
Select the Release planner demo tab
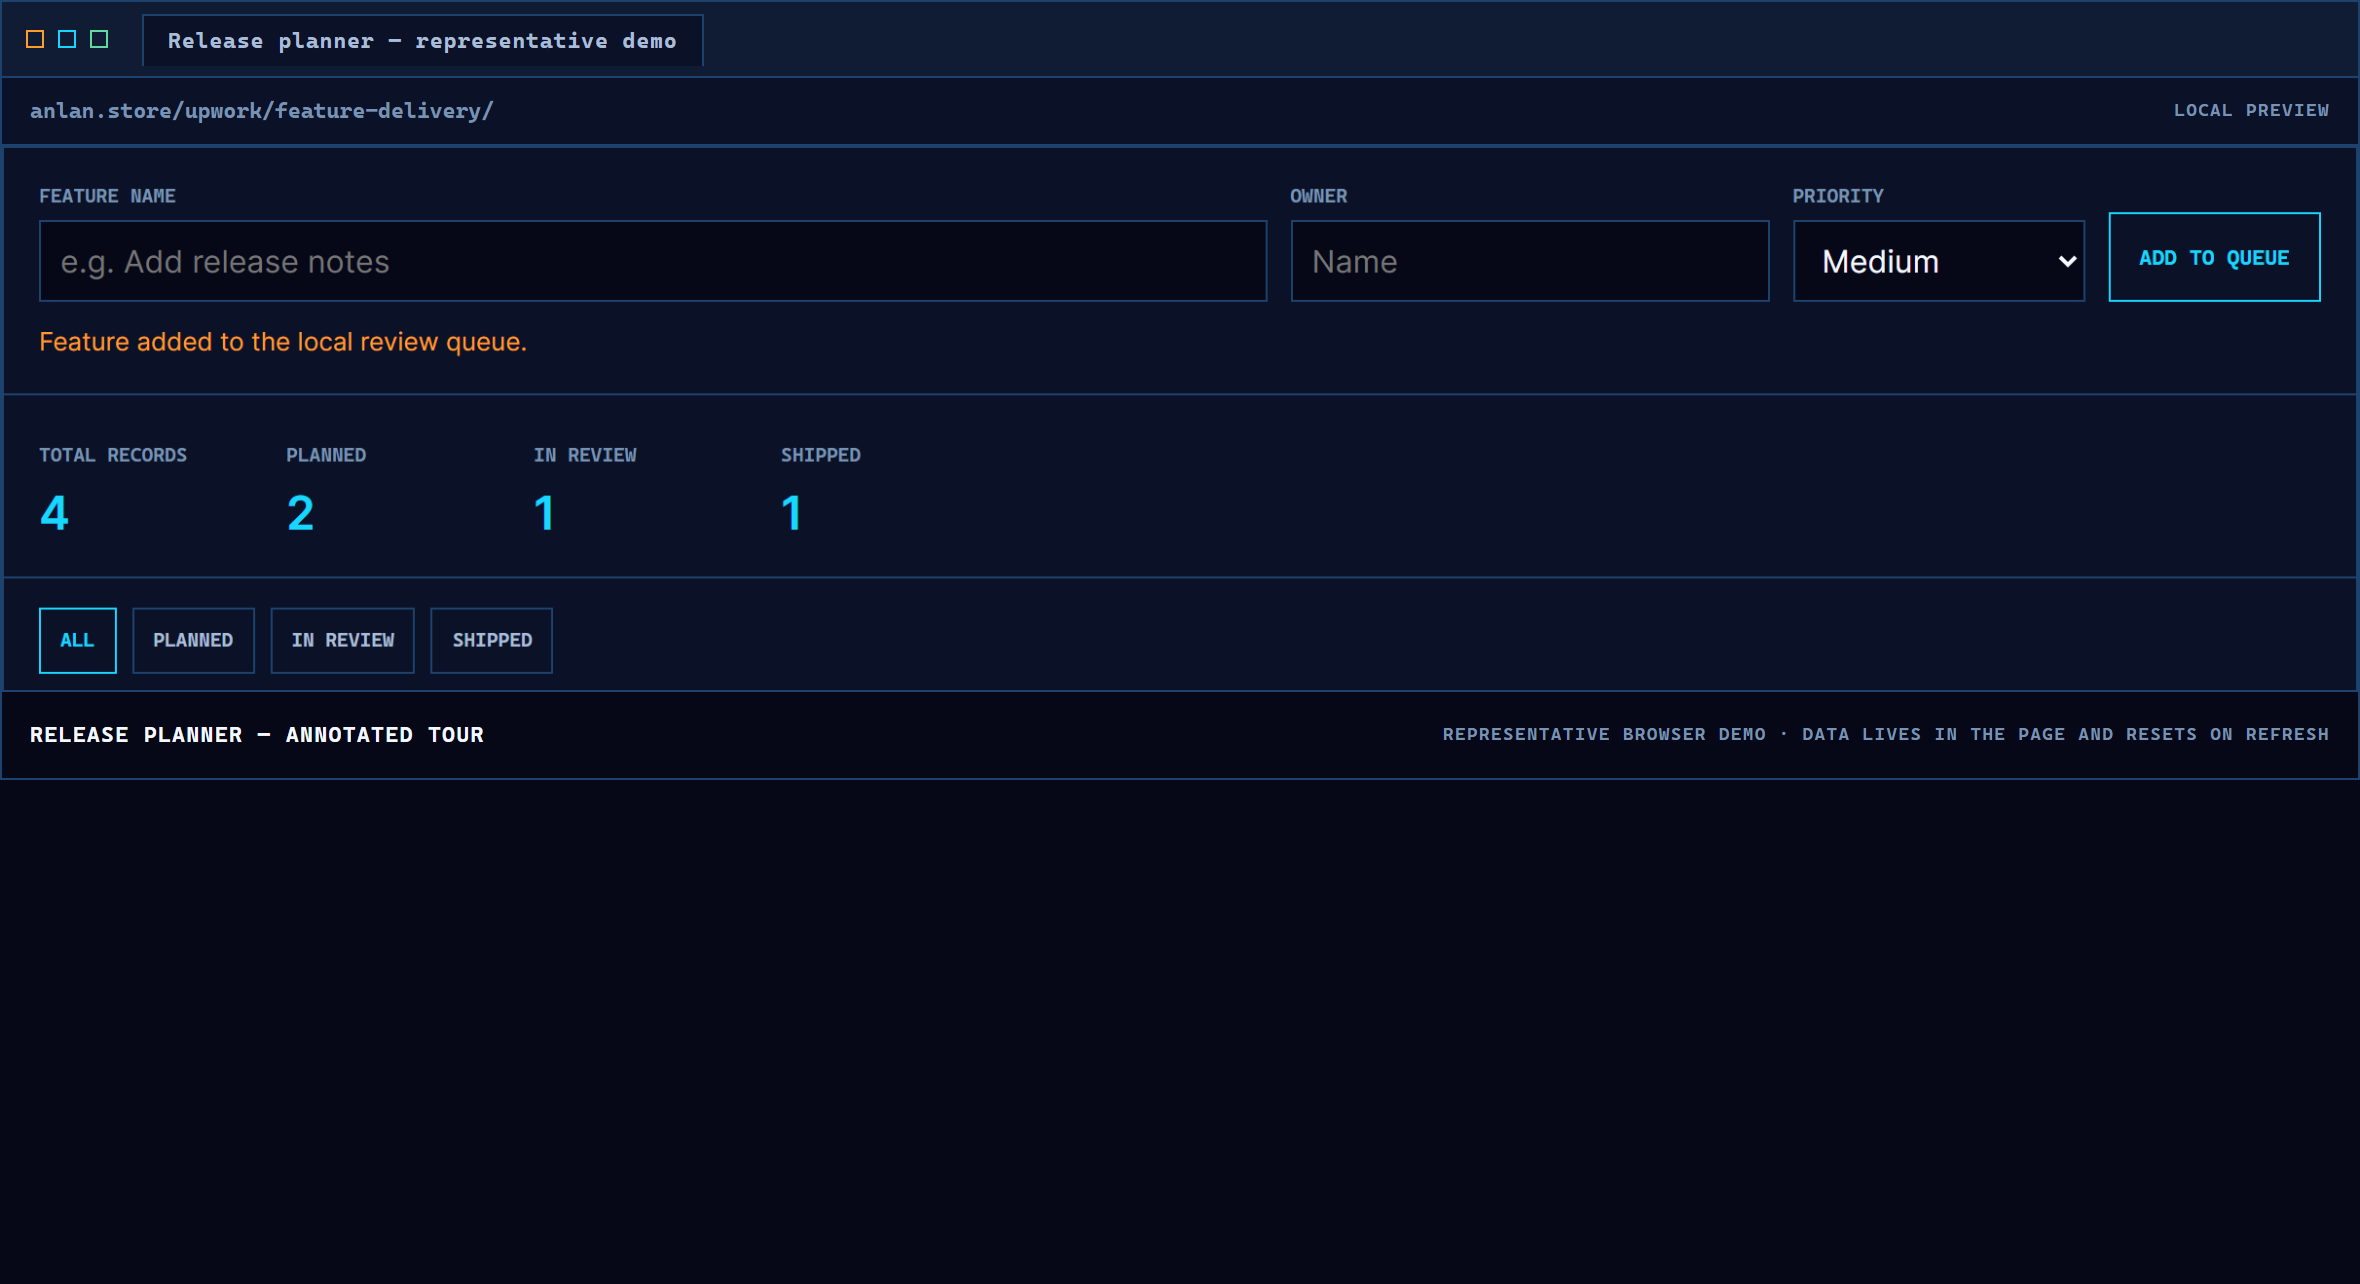point(422,41)
